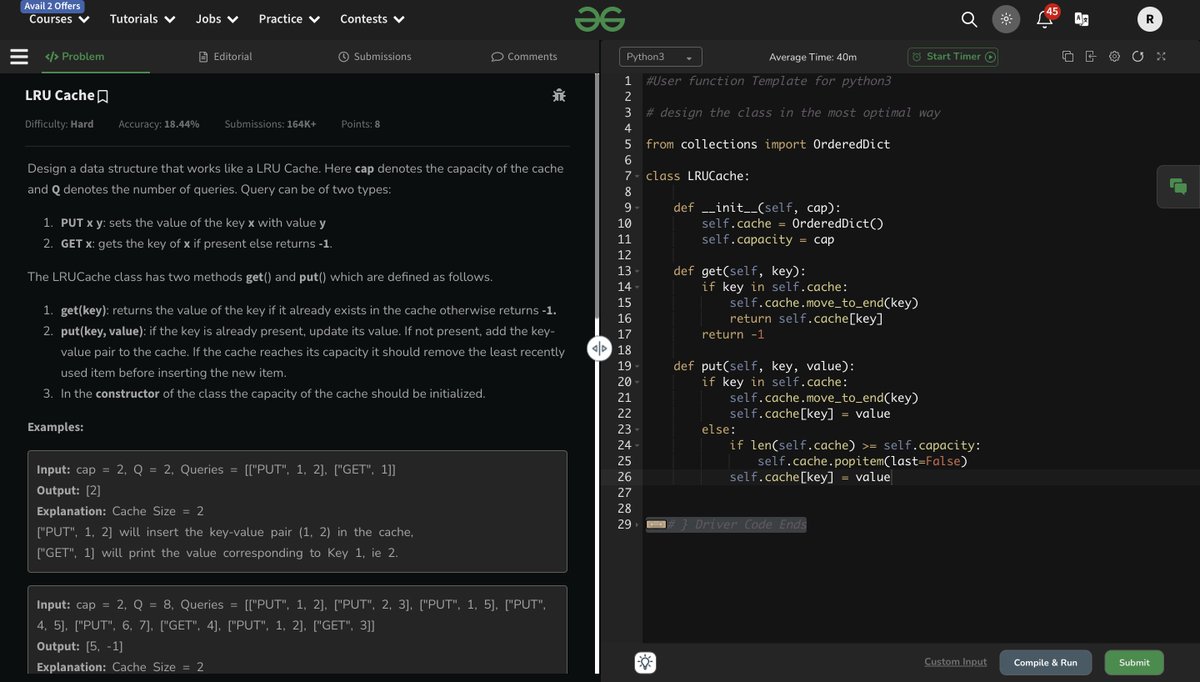Toggle the light/dark theme sun button

tap(1006, 19)
